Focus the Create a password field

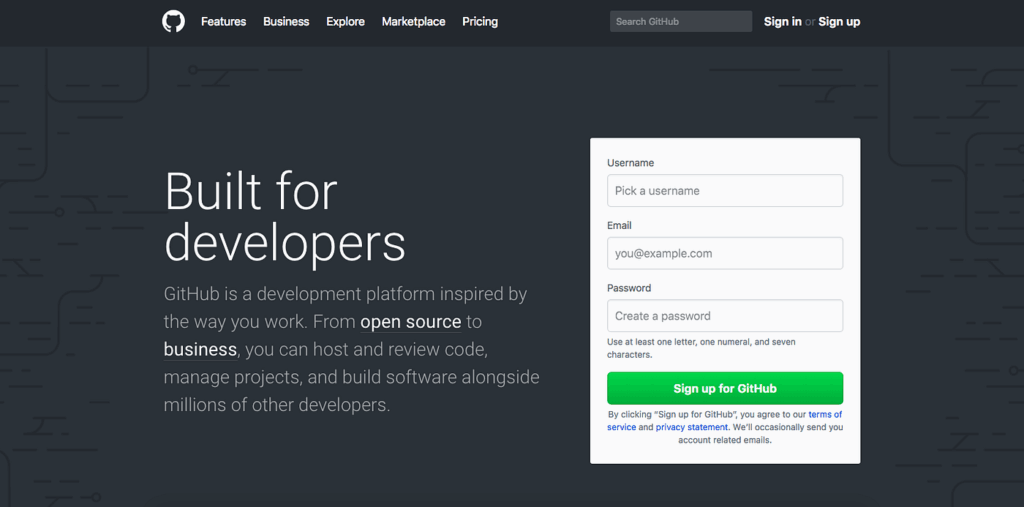point(725,316)
